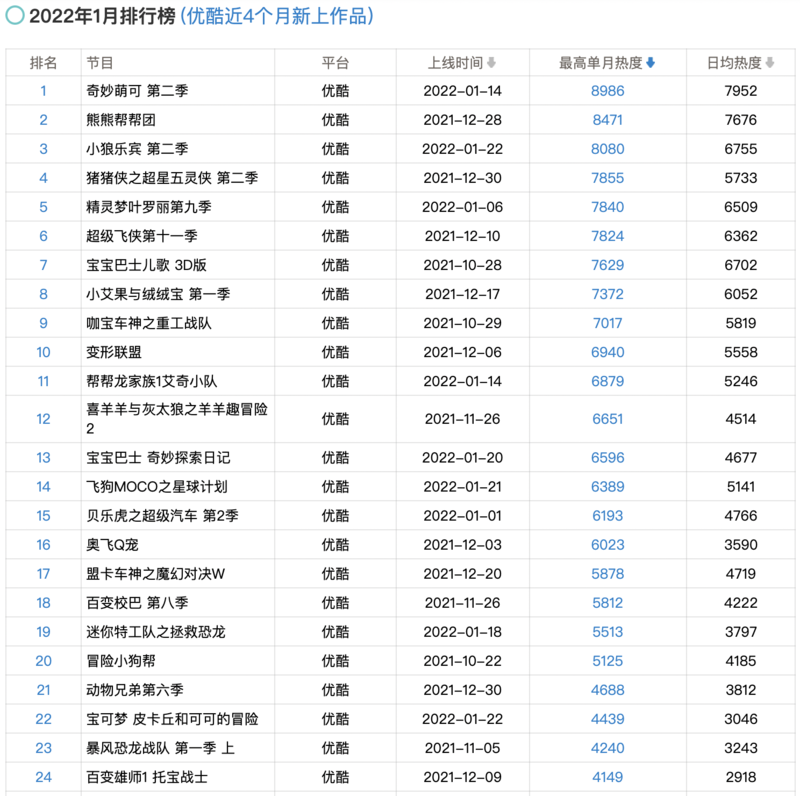Select rank number 24 link

point(43,777)
